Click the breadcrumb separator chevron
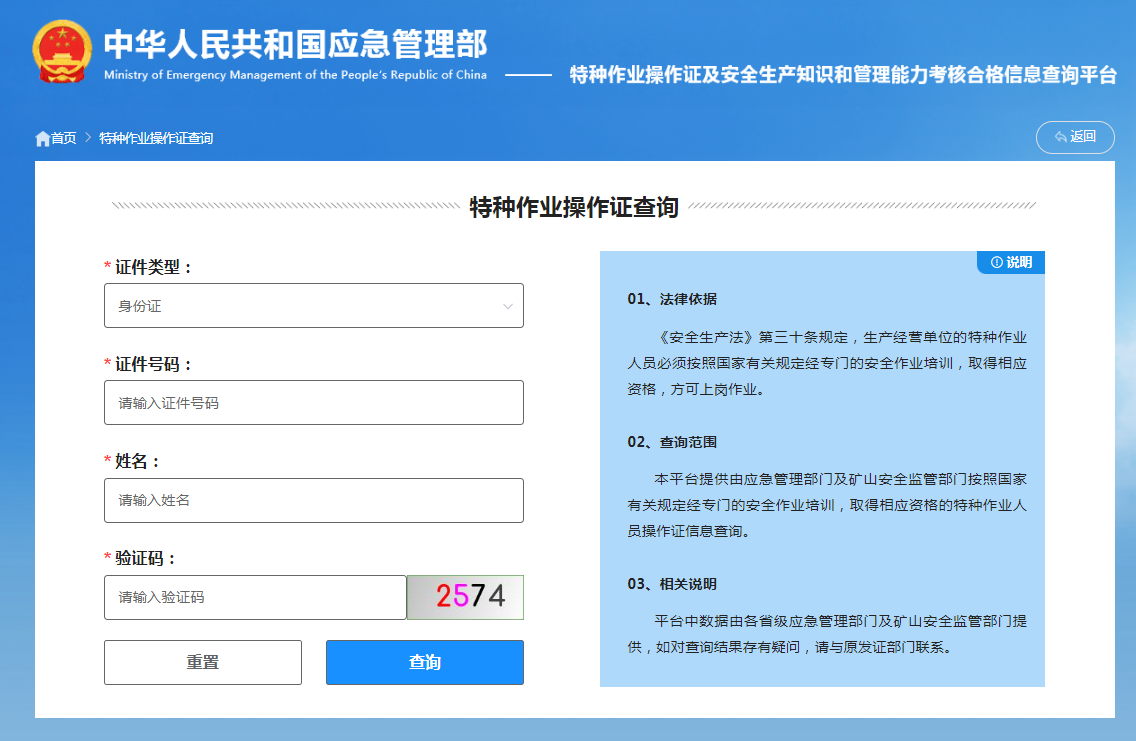1136x741 pixels. click(88, 138)
